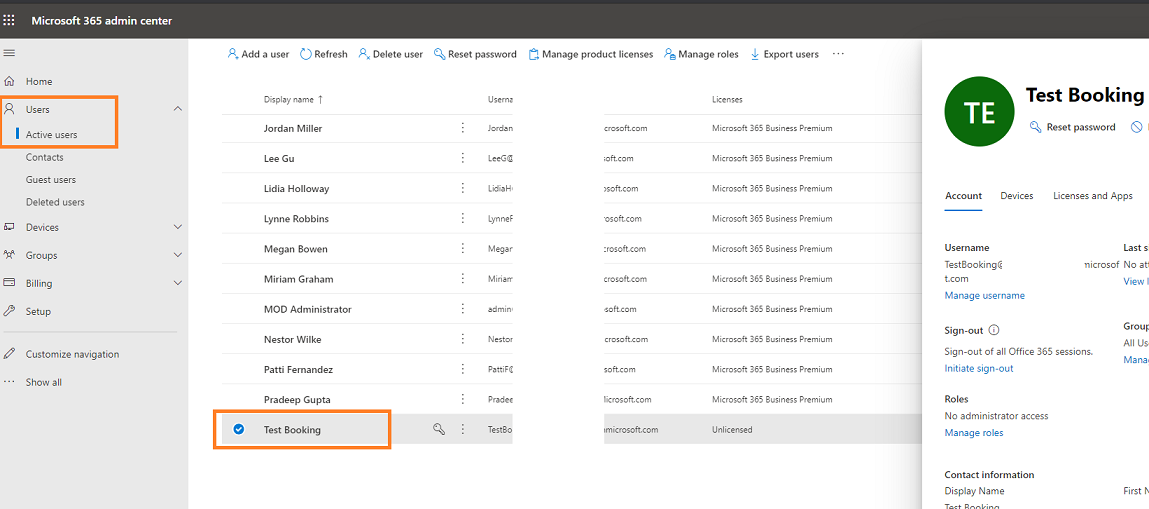The image size is (1149, 509).
Task: Click the Manage roles link in panel
Action: pos(974,433)
